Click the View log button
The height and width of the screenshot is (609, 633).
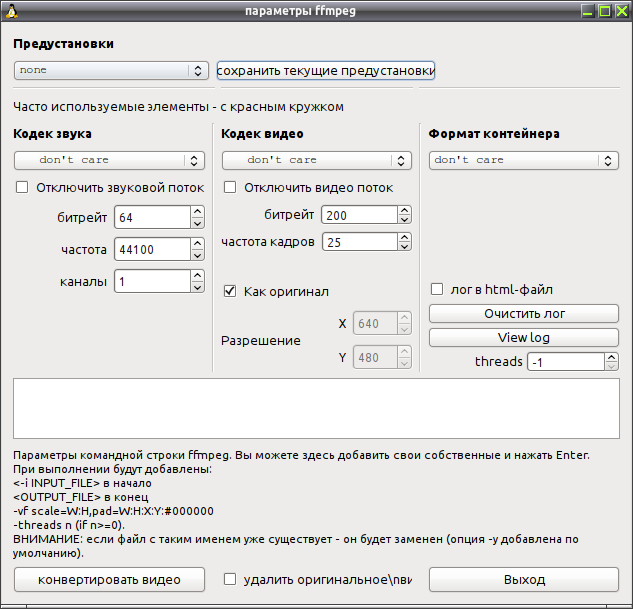[x=524, y=337]
